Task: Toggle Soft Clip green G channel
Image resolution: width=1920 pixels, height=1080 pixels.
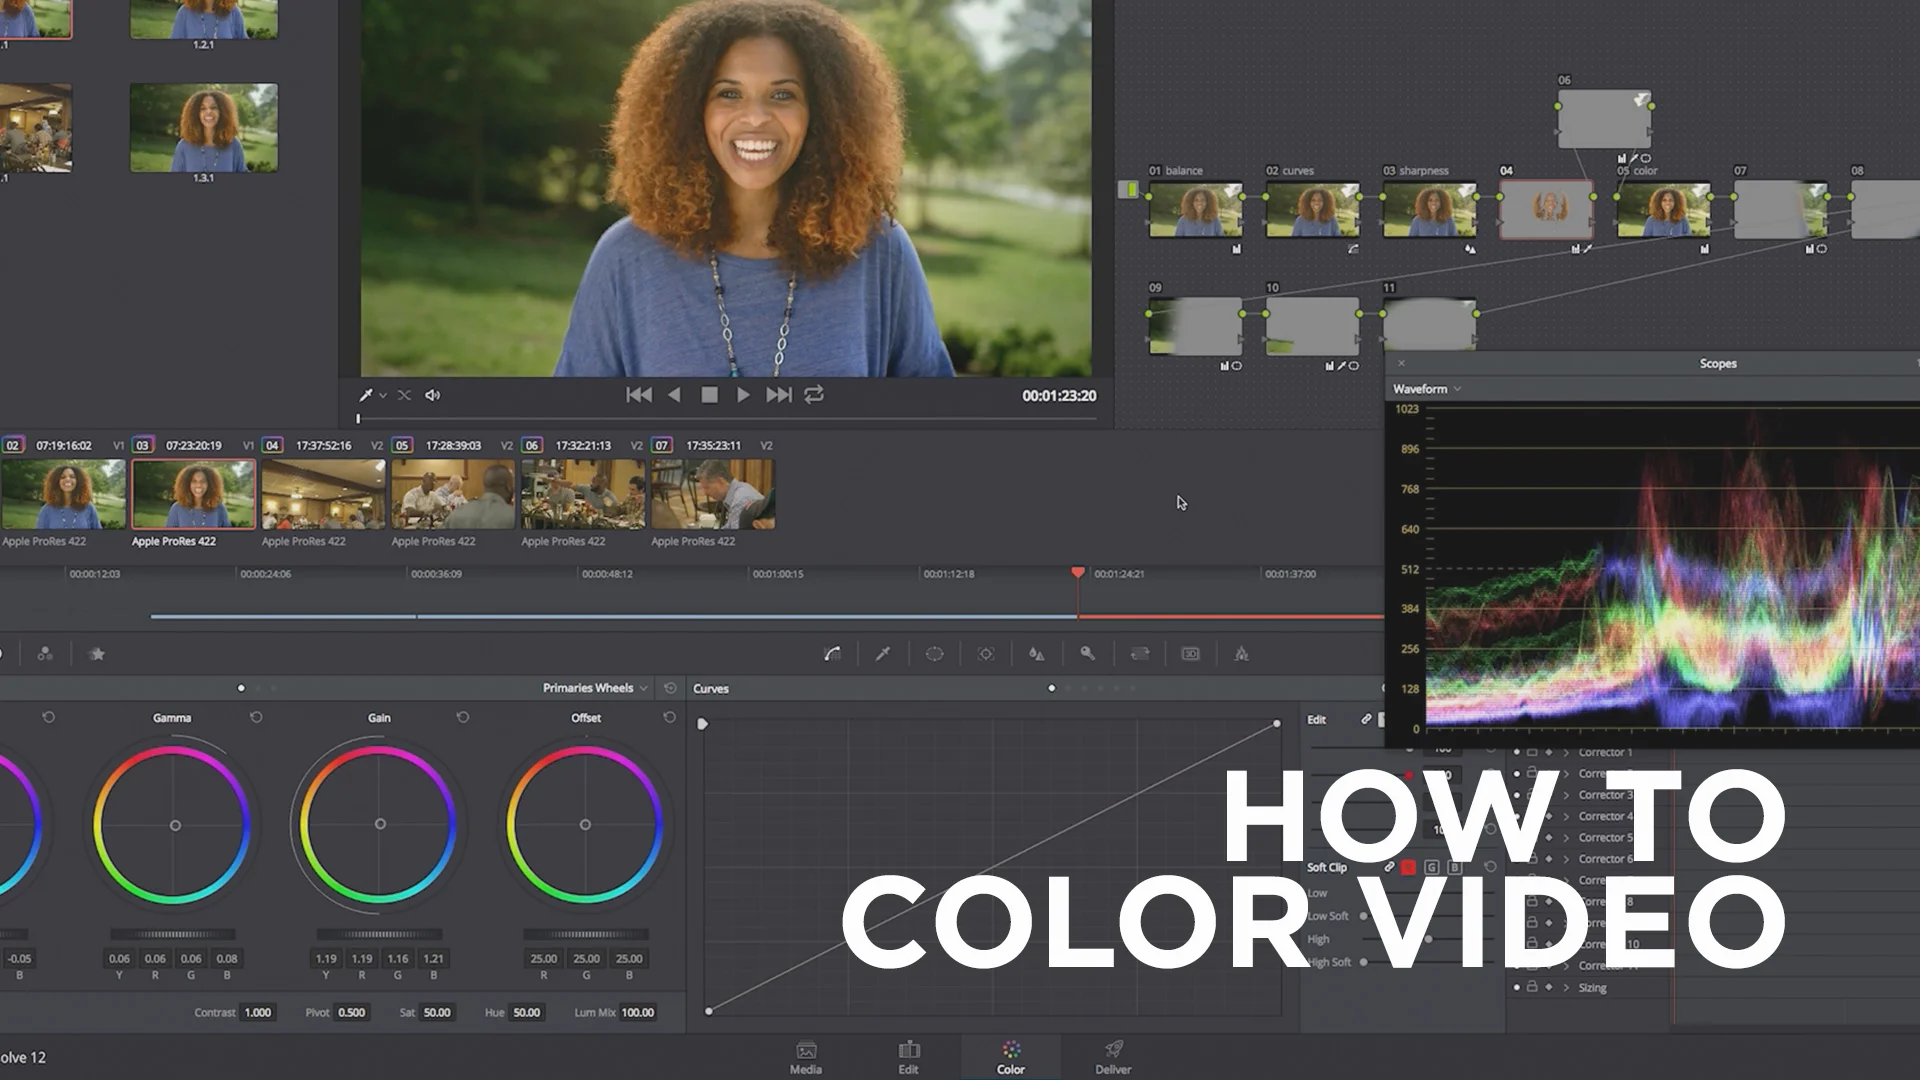Action: (1432, 867)
